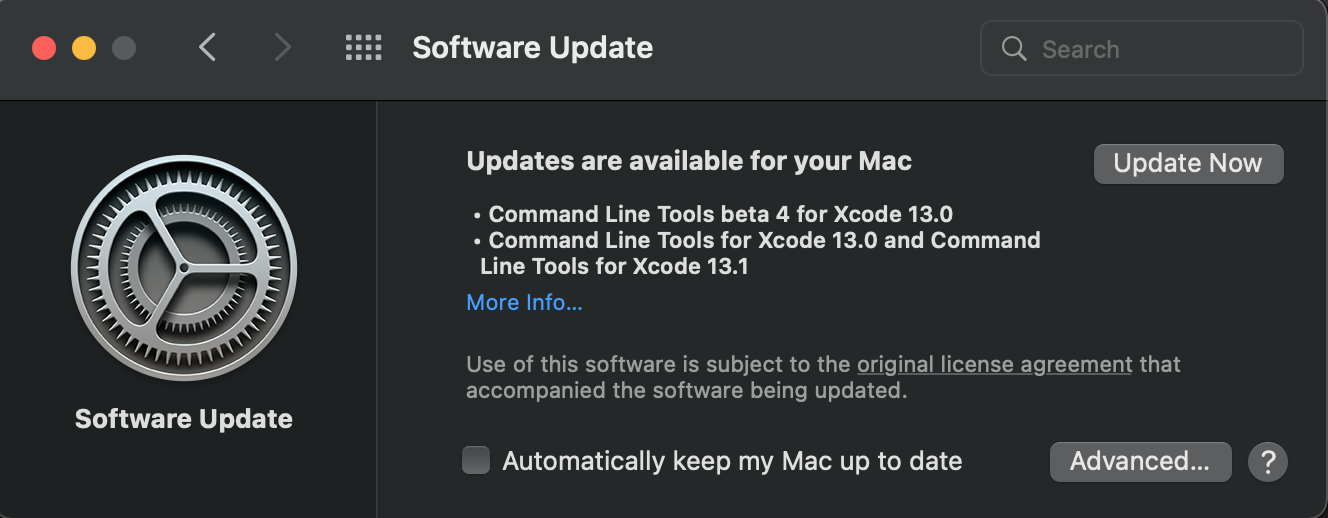Close the Software Update window
The height and width of the screenshot is (518, 1328).
coord(44,48)
